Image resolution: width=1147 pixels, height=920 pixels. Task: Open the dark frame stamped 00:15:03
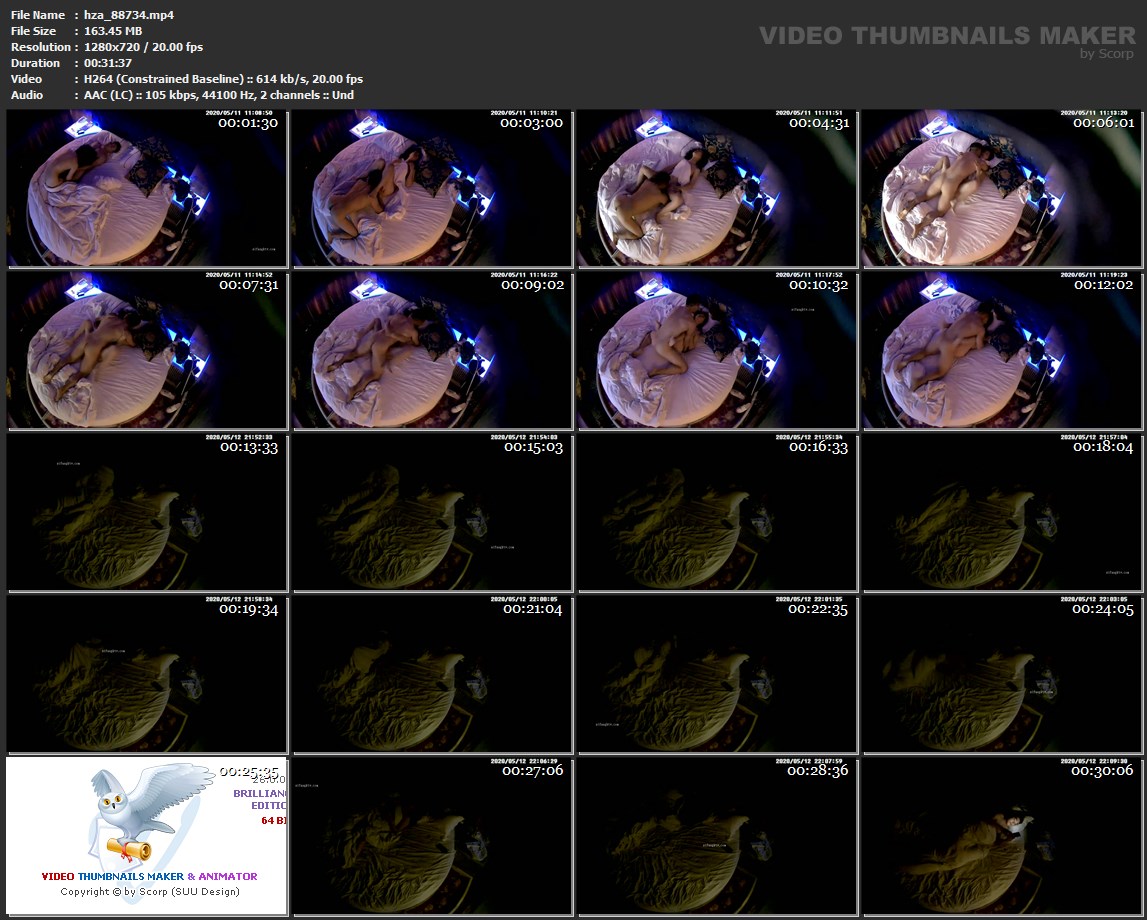432,512
